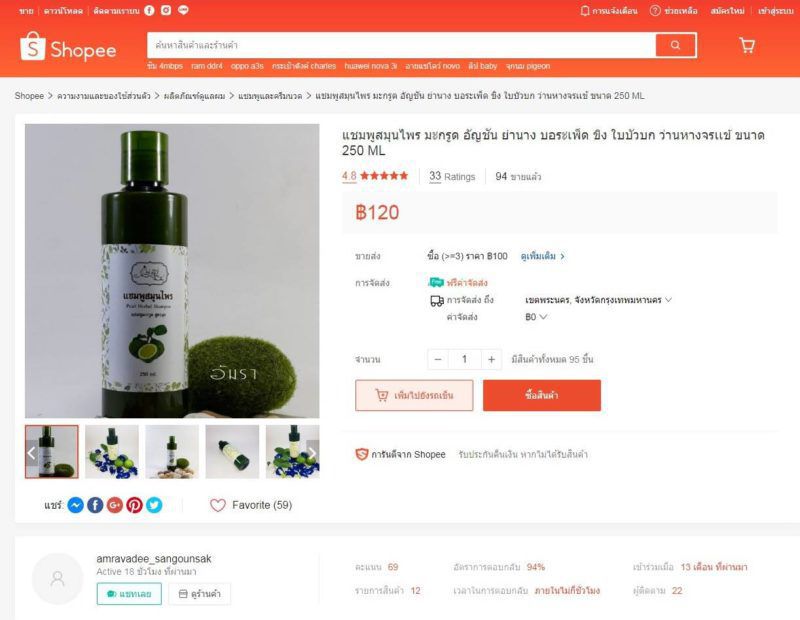This screenshot has width=800, height=620.
Task: Share product on Facebook icon
Action: 95,505
